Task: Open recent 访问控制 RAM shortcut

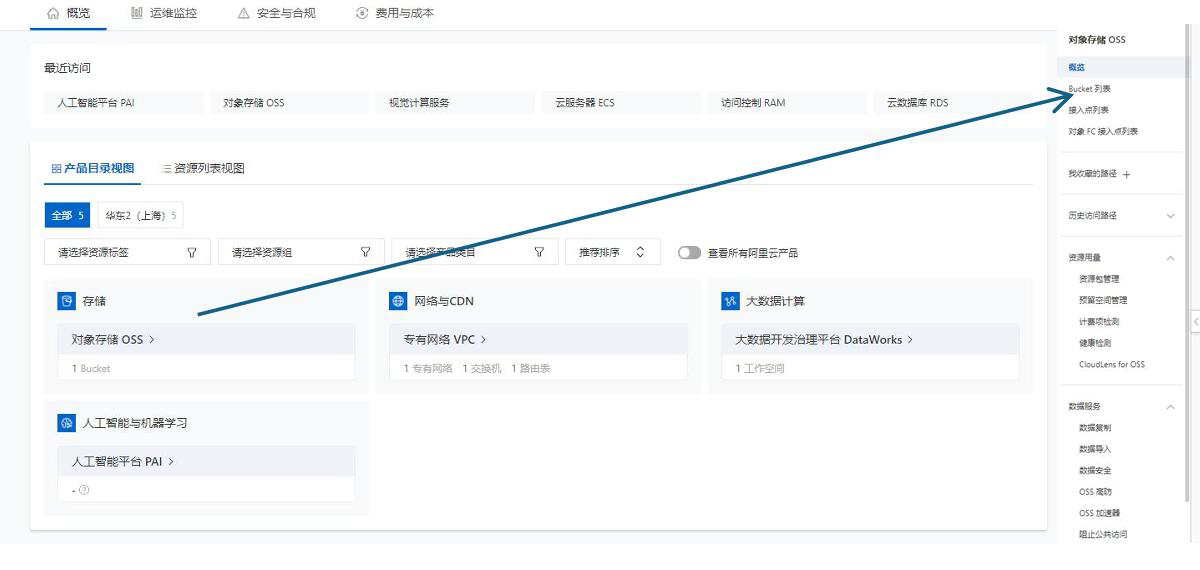Action: (788, 103)
